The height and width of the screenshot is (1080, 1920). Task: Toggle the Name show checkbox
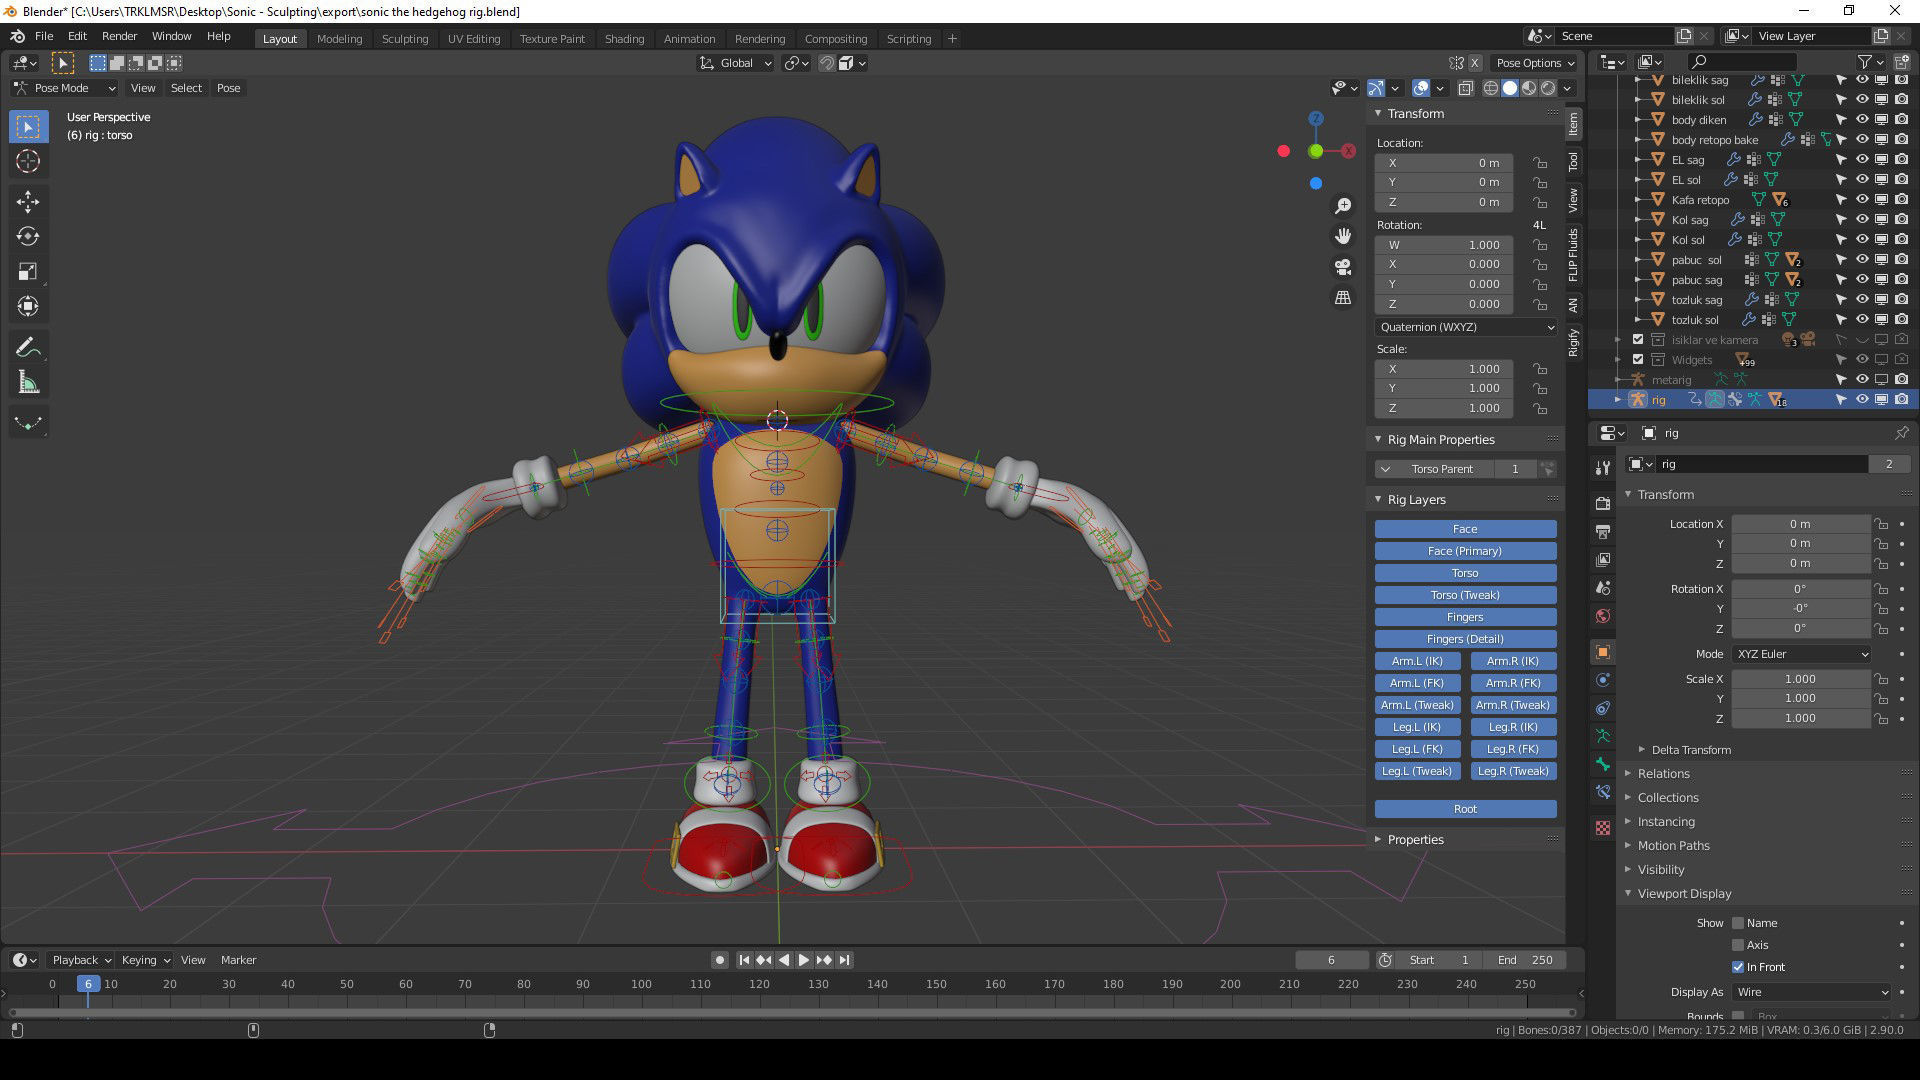[1738, 923]
